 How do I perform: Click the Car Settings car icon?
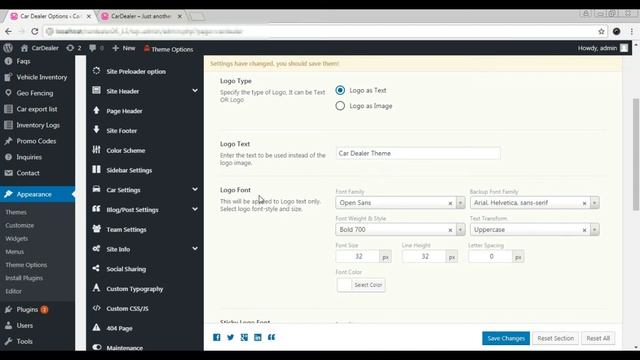[96, 189]
